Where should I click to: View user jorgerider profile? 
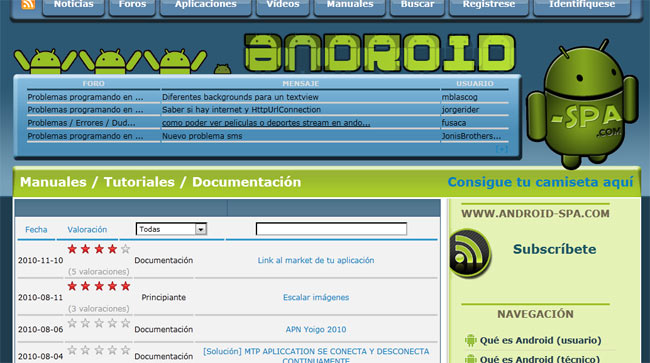460,110
